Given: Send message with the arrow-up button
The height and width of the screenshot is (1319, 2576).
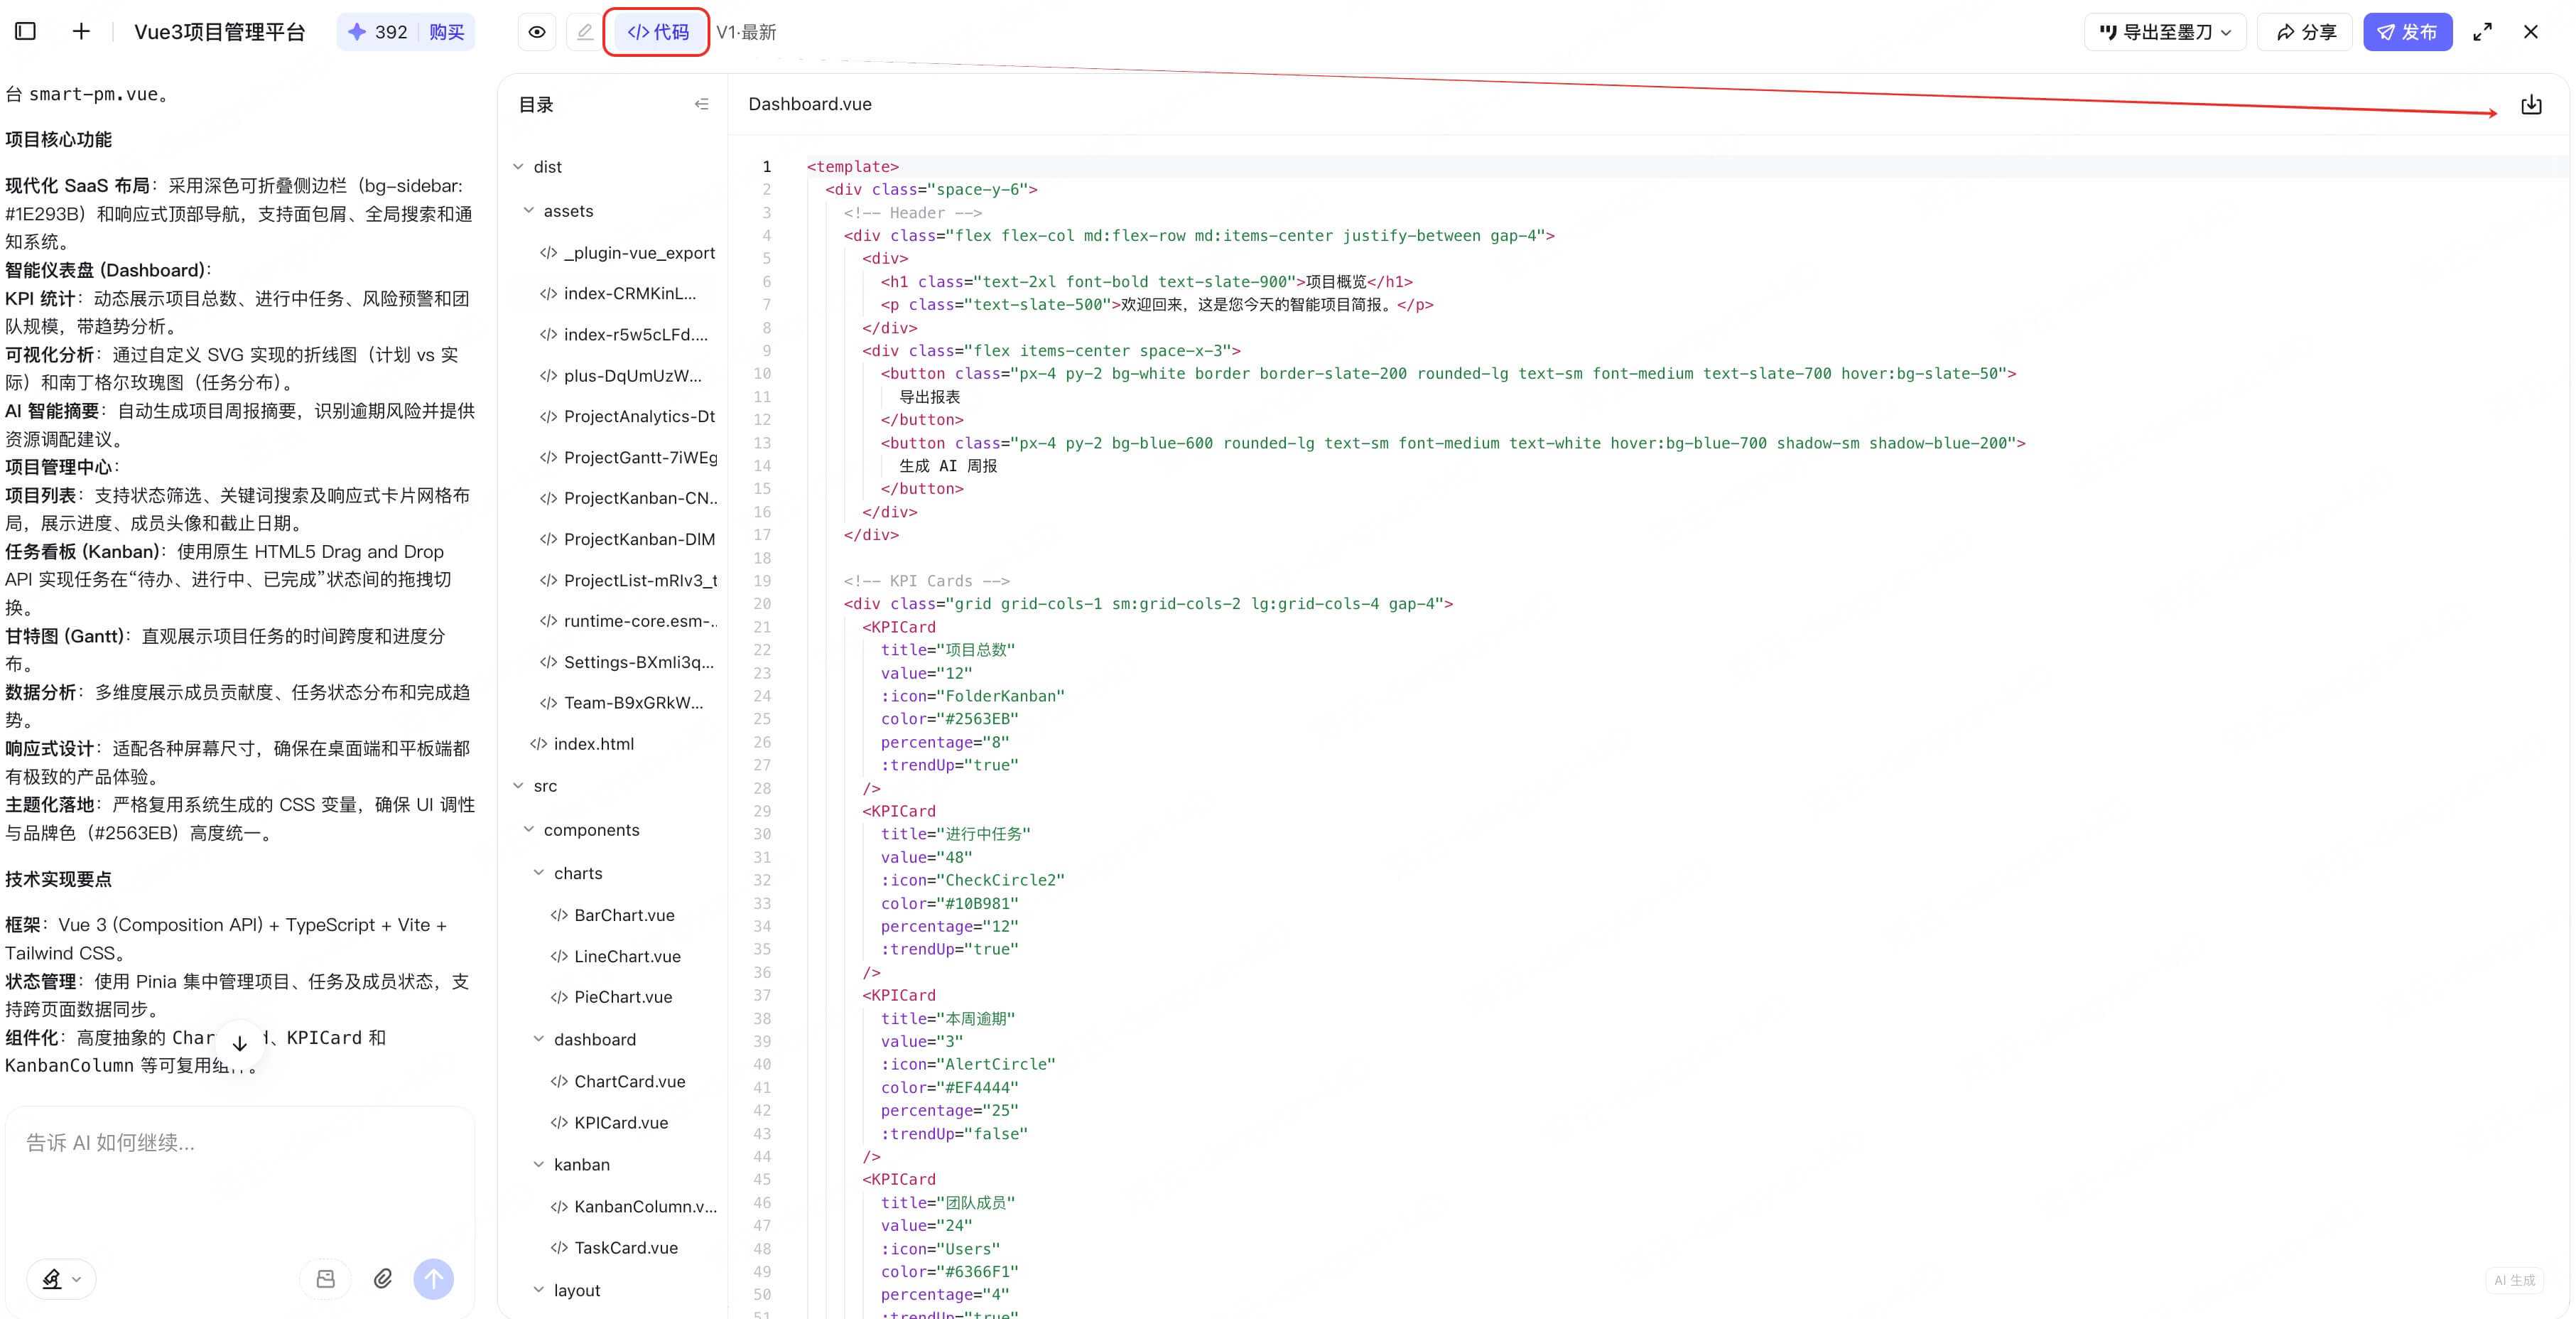Looking at the screenshot, I should (x=433, y=1278).
